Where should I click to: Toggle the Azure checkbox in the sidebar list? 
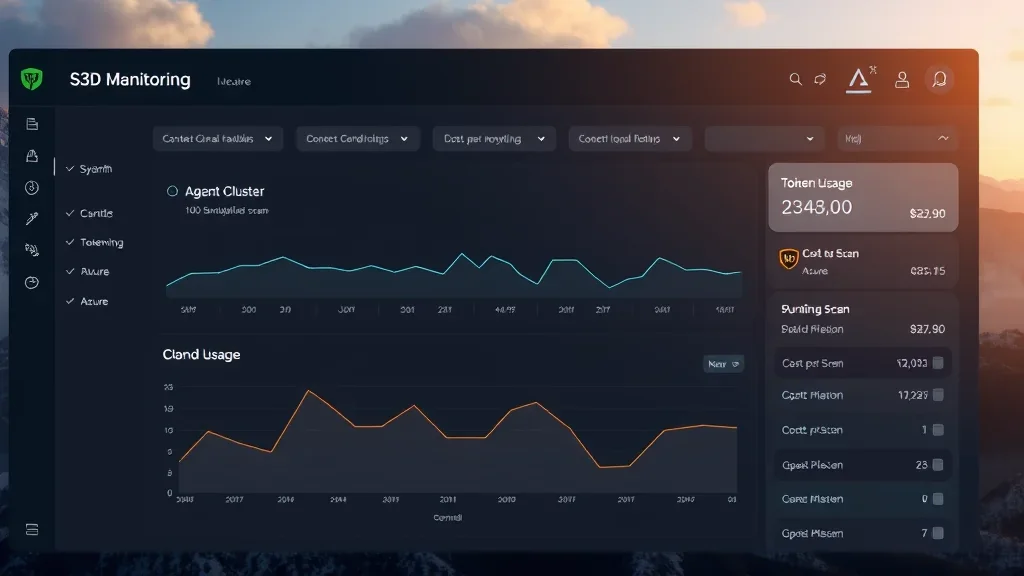click(x=68, y=271)
